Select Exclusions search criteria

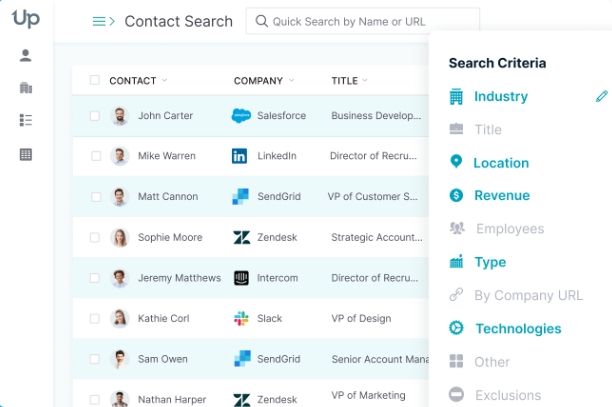[508, 395]
